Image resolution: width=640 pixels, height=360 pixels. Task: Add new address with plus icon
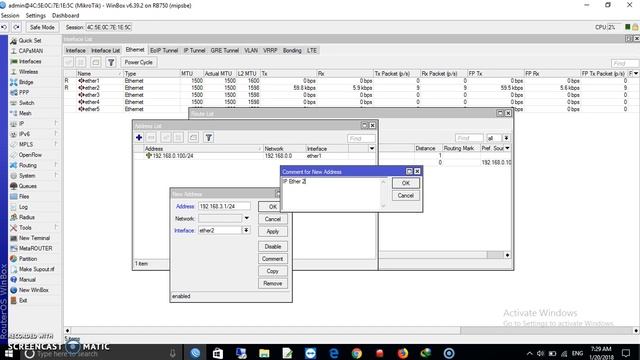(139, 138)
